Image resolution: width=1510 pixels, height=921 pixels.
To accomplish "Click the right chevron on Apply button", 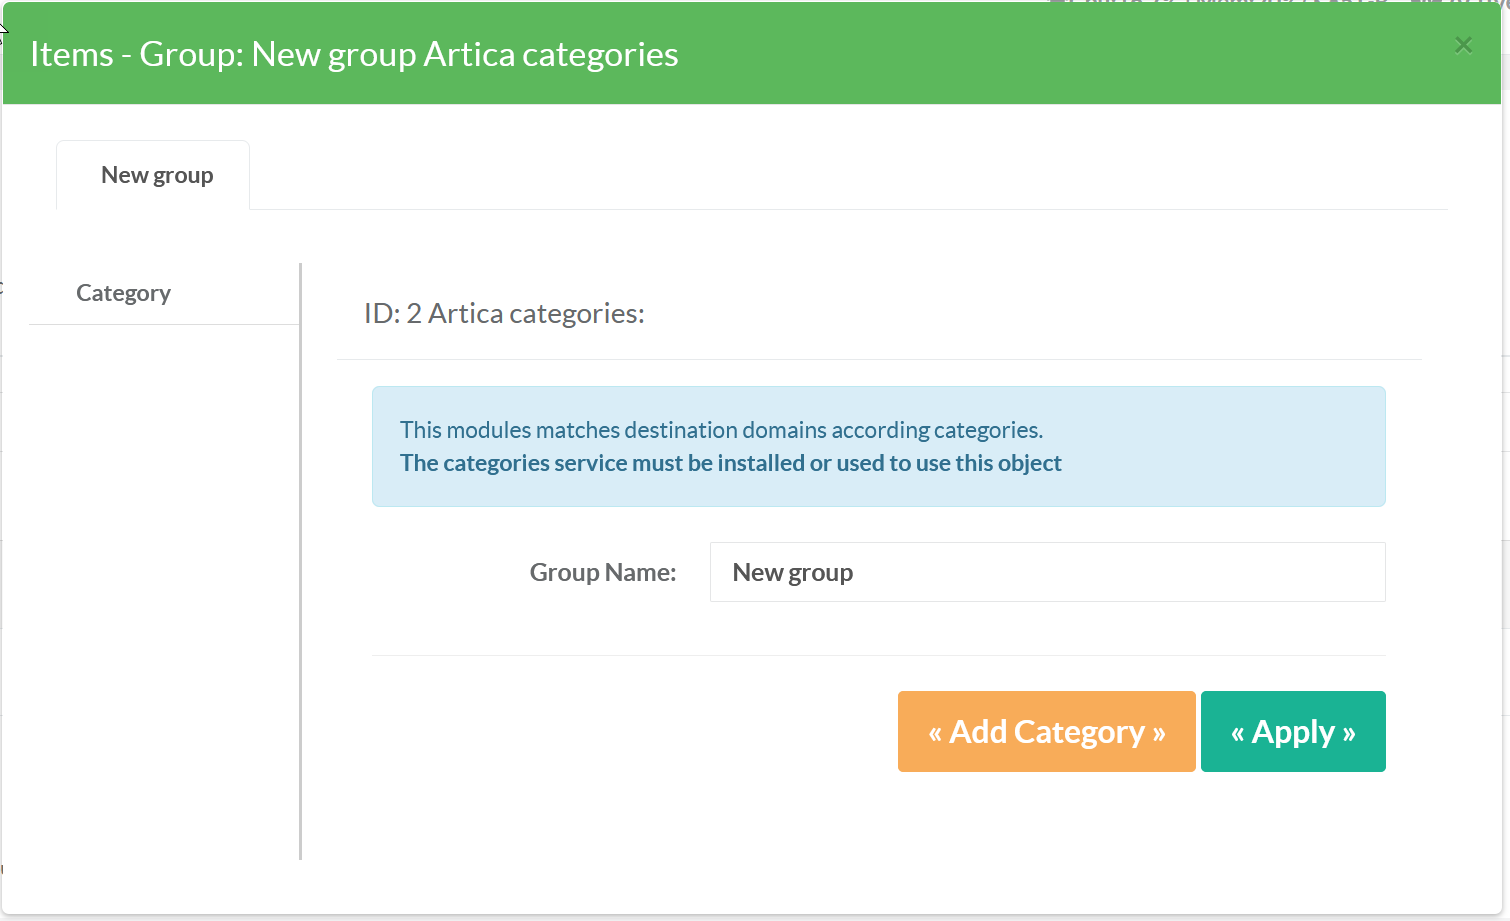I will (1349, 734).
